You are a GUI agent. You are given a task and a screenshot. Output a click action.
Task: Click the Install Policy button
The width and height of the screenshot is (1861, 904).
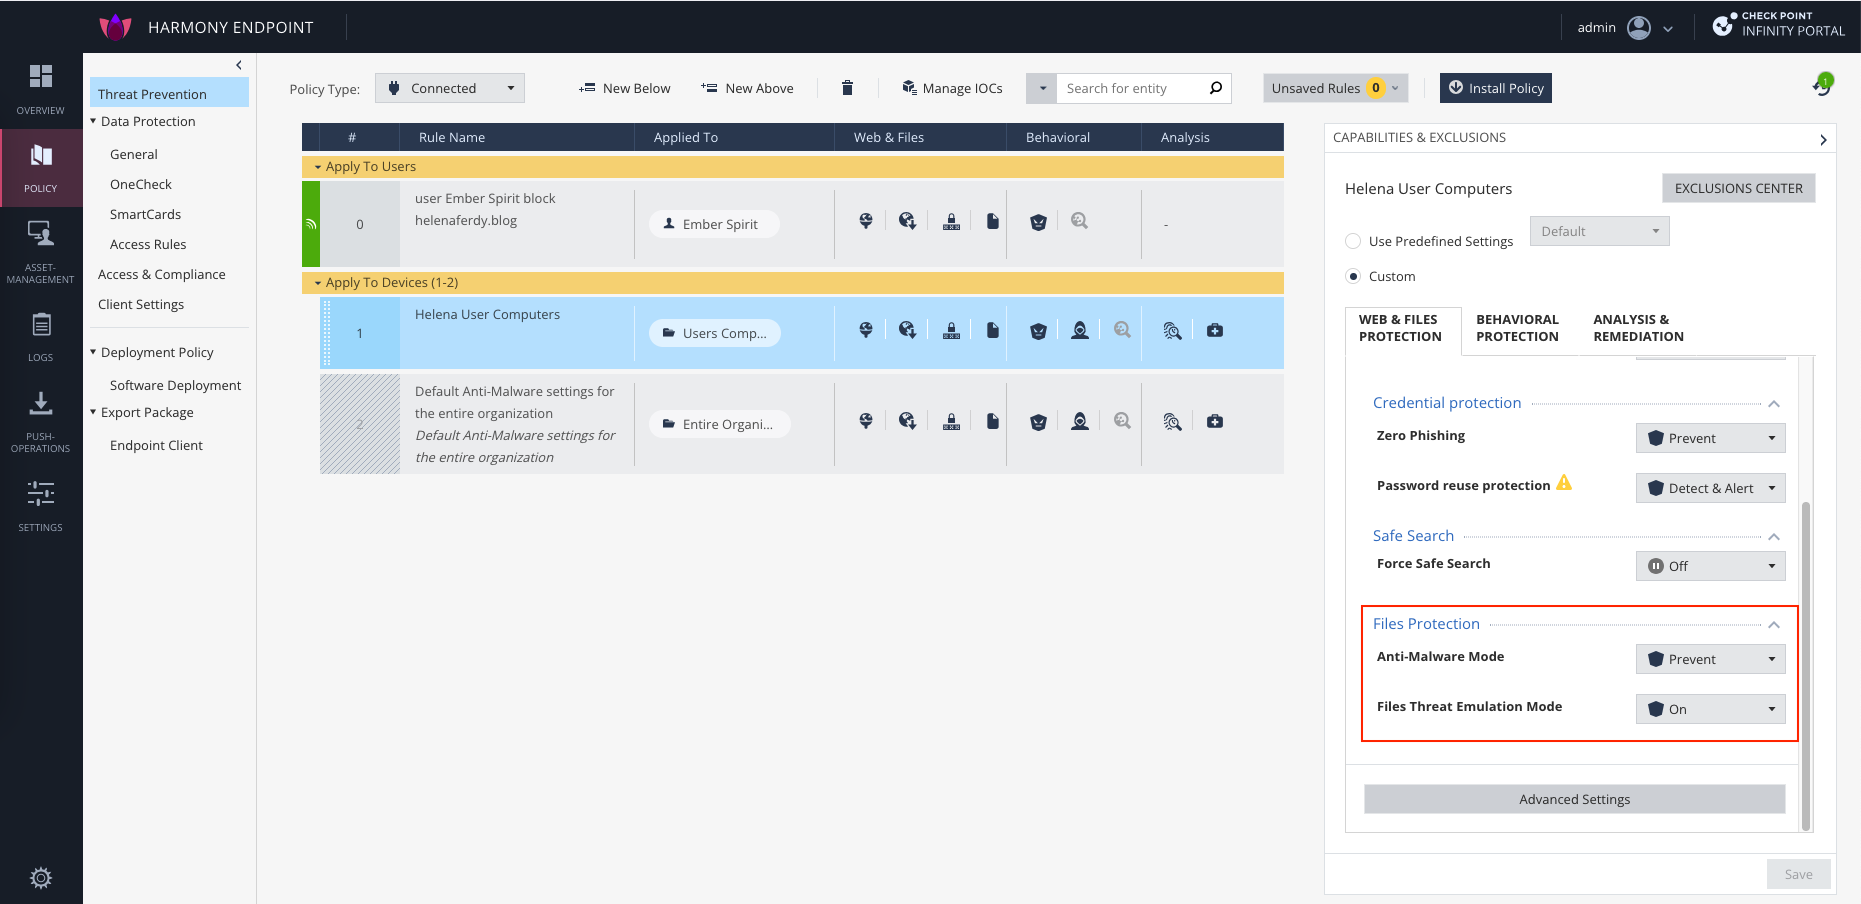pyautogui.click(x=1496, y=88)
